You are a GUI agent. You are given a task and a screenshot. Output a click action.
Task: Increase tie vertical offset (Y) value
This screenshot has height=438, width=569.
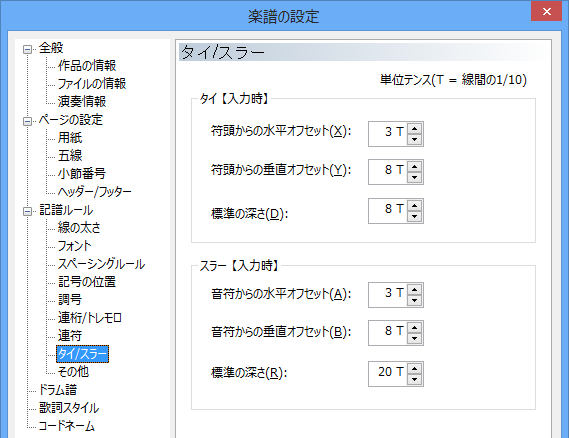pyautogui.click(x=414, y=167)
